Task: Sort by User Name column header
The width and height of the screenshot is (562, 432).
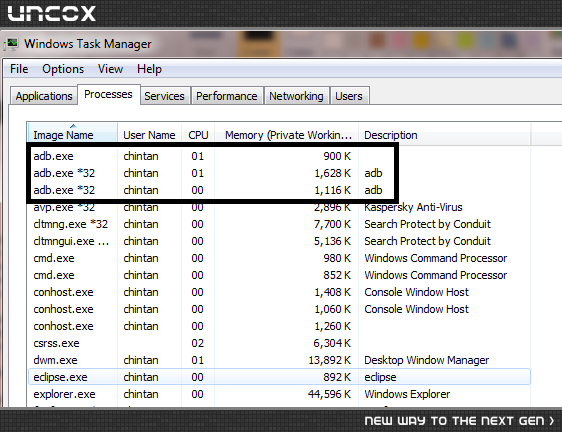Action: click(x=149, y=135)
